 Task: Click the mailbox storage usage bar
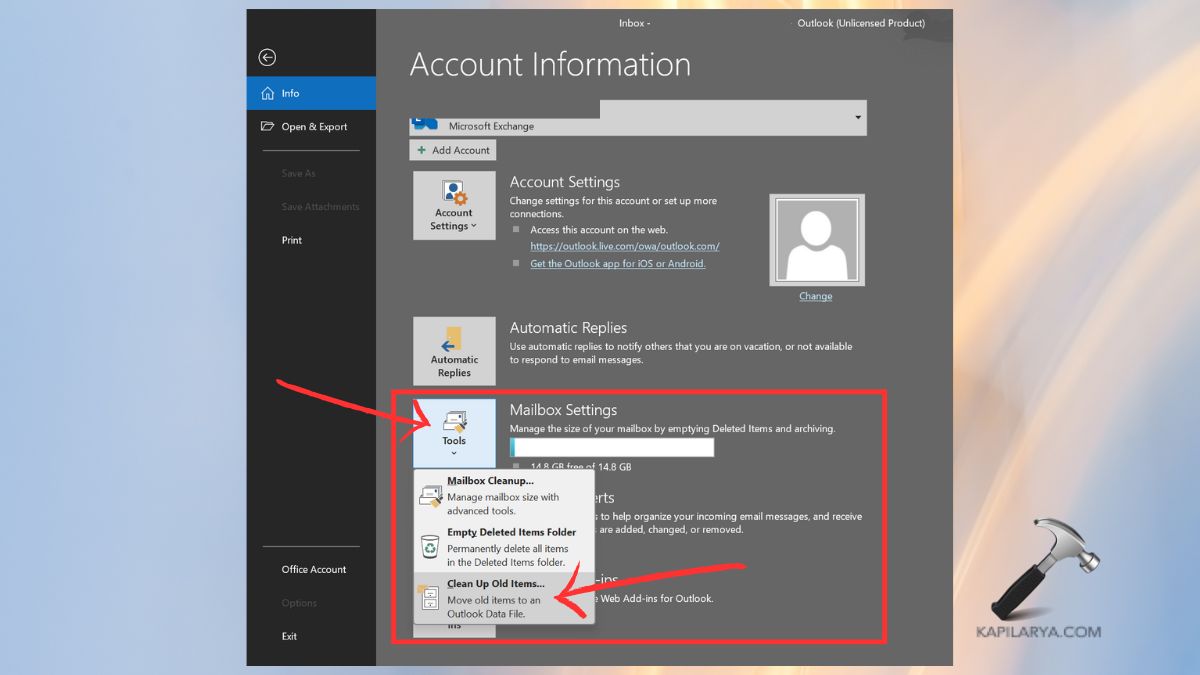(610, 446)
